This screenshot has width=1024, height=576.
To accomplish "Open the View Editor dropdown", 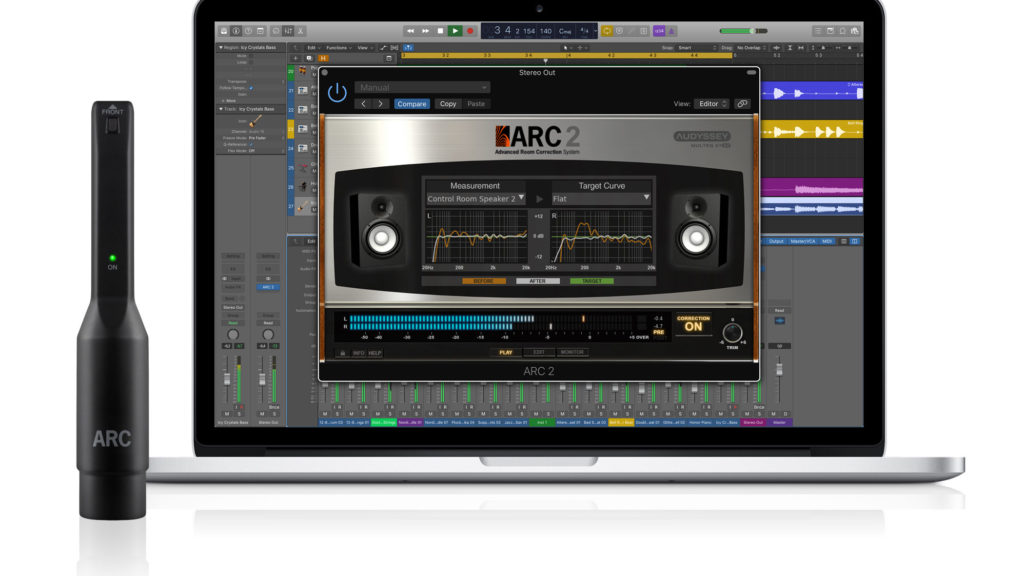I will 711,104.
